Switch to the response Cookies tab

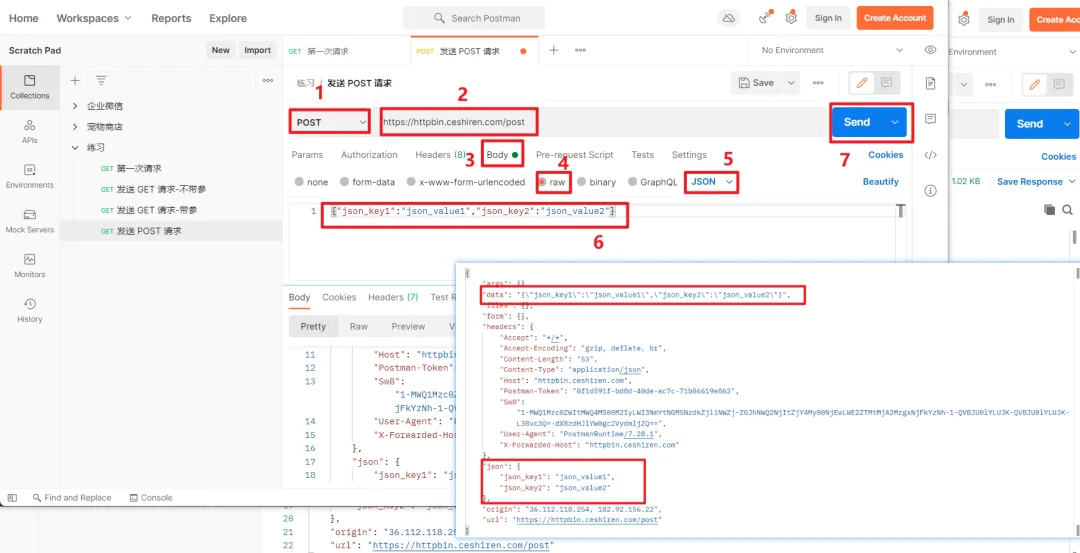coord(339,298)
